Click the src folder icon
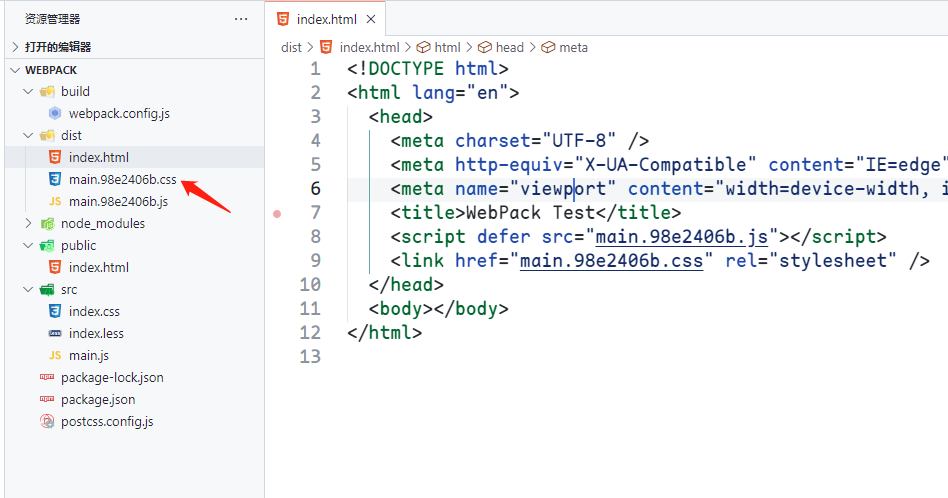Viewport: 948px width, 498px height. coord(47,289)
